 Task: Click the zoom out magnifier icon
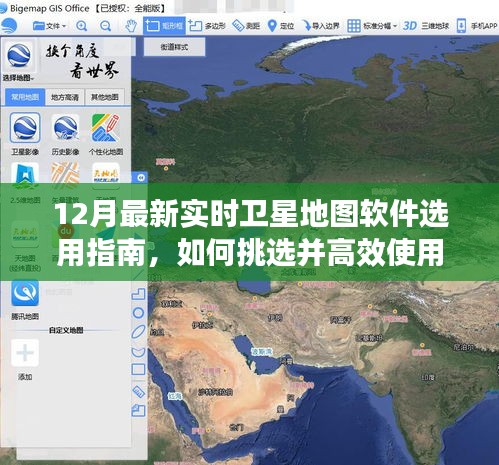pyautogui.click(x=106, y=26)
